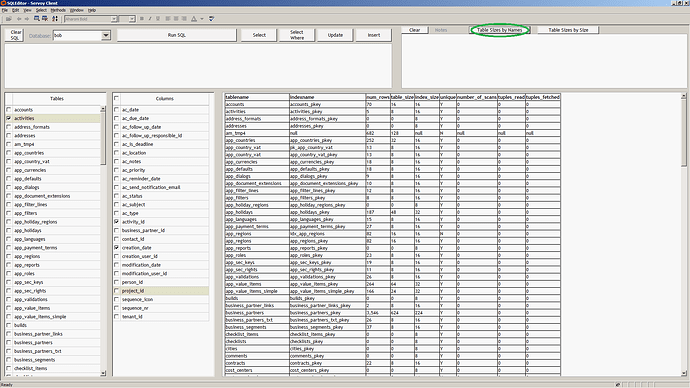Screen dimensions: 690x388
Task: Click the Find records toolbar icon
Action: [37, 19]
